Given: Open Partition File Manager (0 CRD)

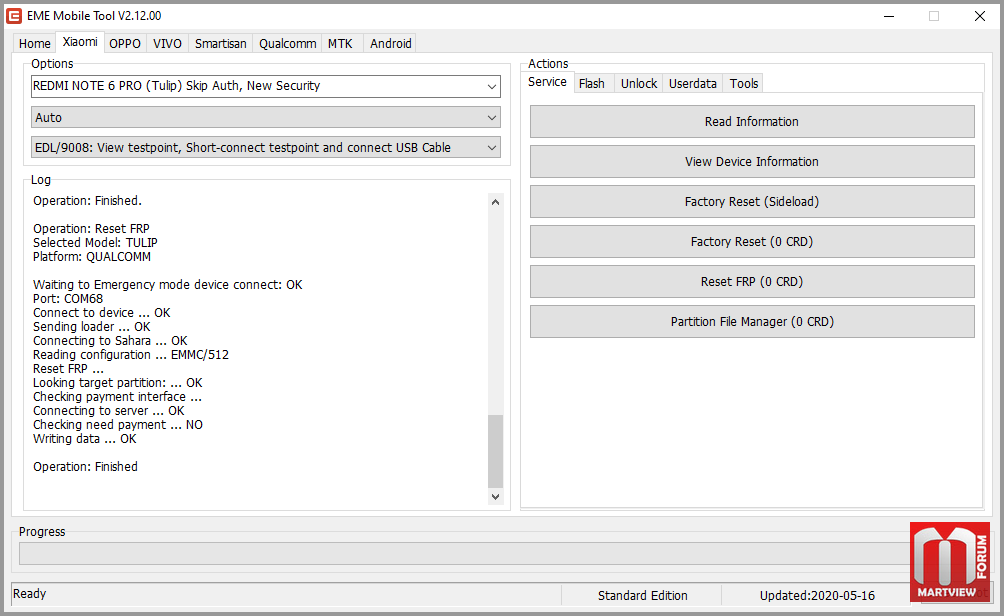Looking at the screenshot, I should click(x=752, y=322).
